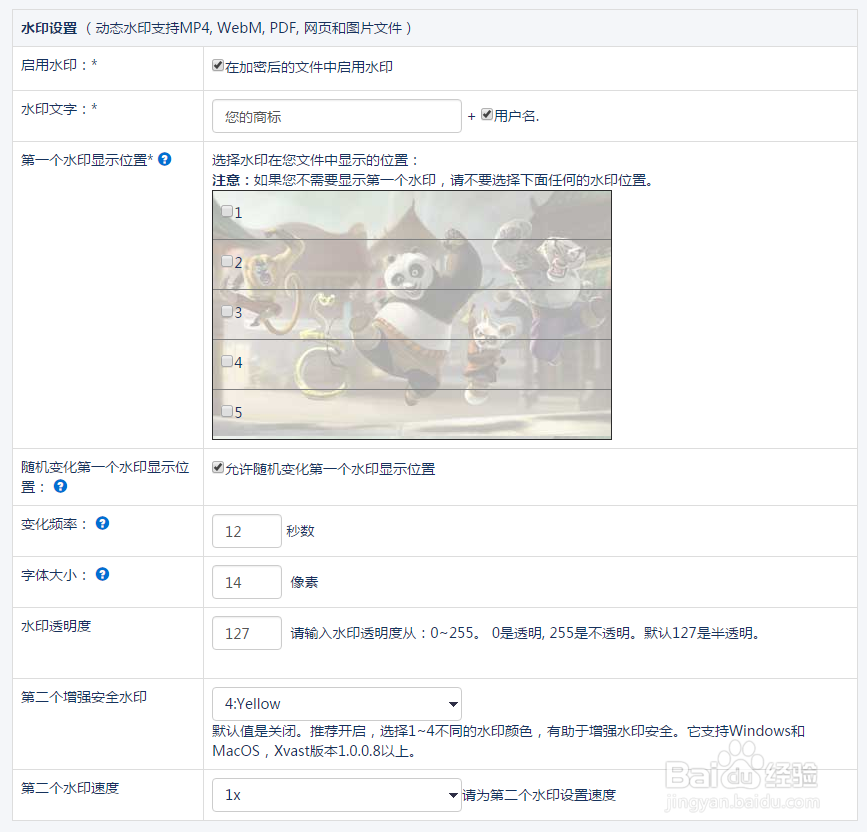Click the 字体大小 field showing 14
This screenshot has width=867, height=832.
pos(247,582)
